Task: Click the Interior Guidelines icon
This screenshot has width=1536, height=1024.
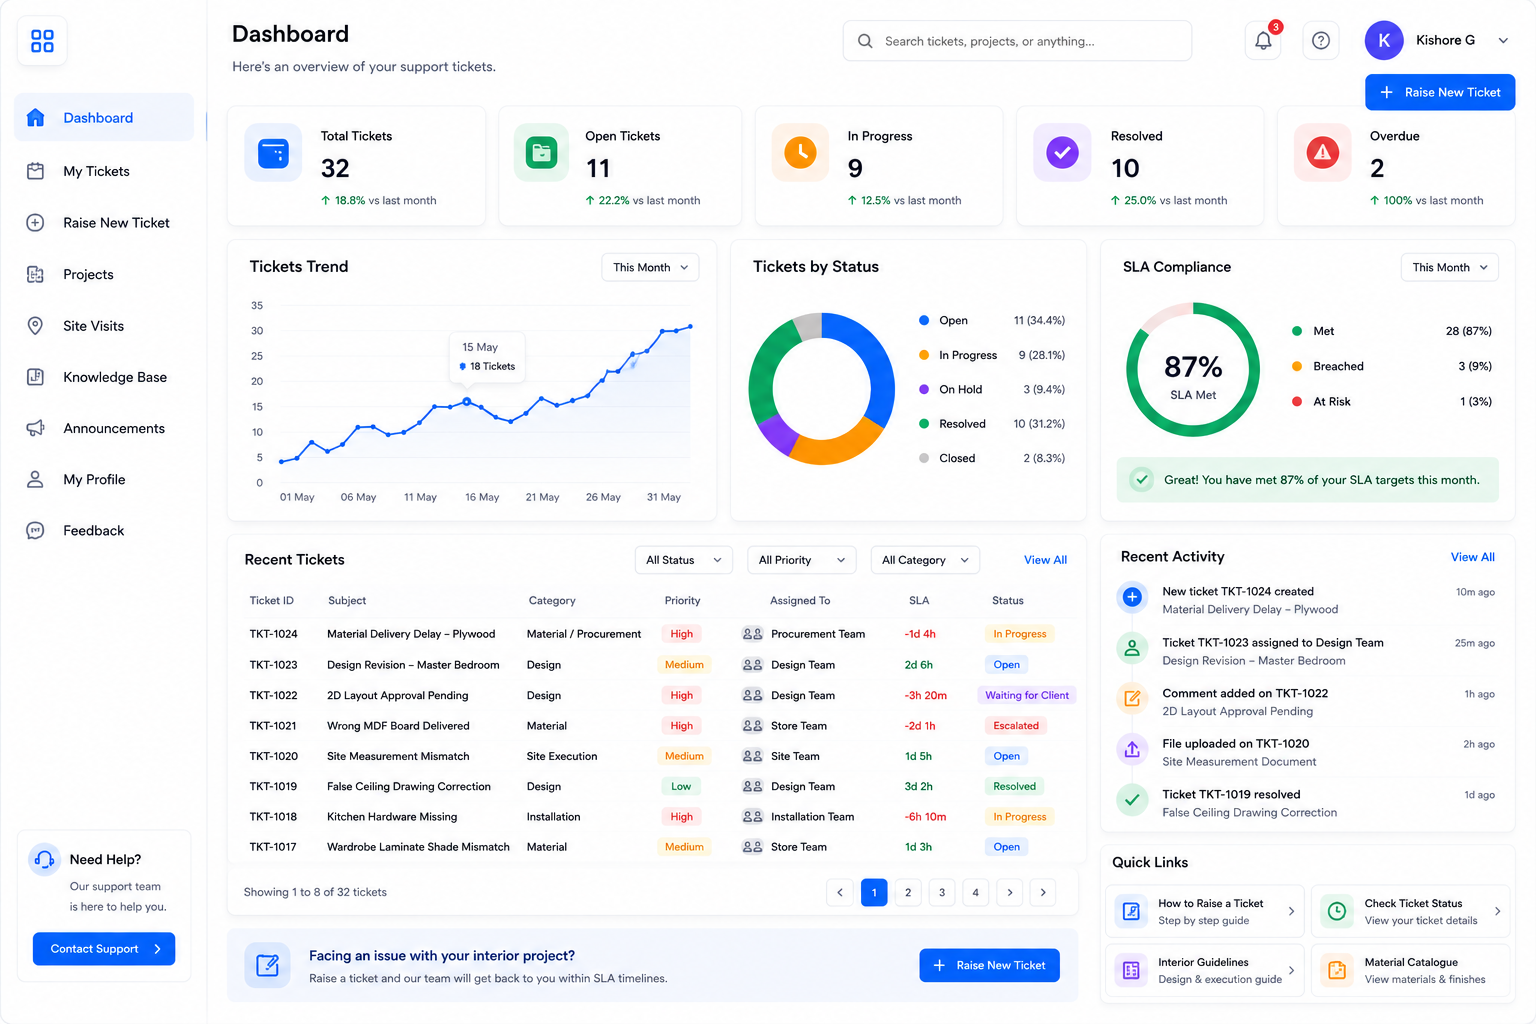Action: coord(1131,970)
